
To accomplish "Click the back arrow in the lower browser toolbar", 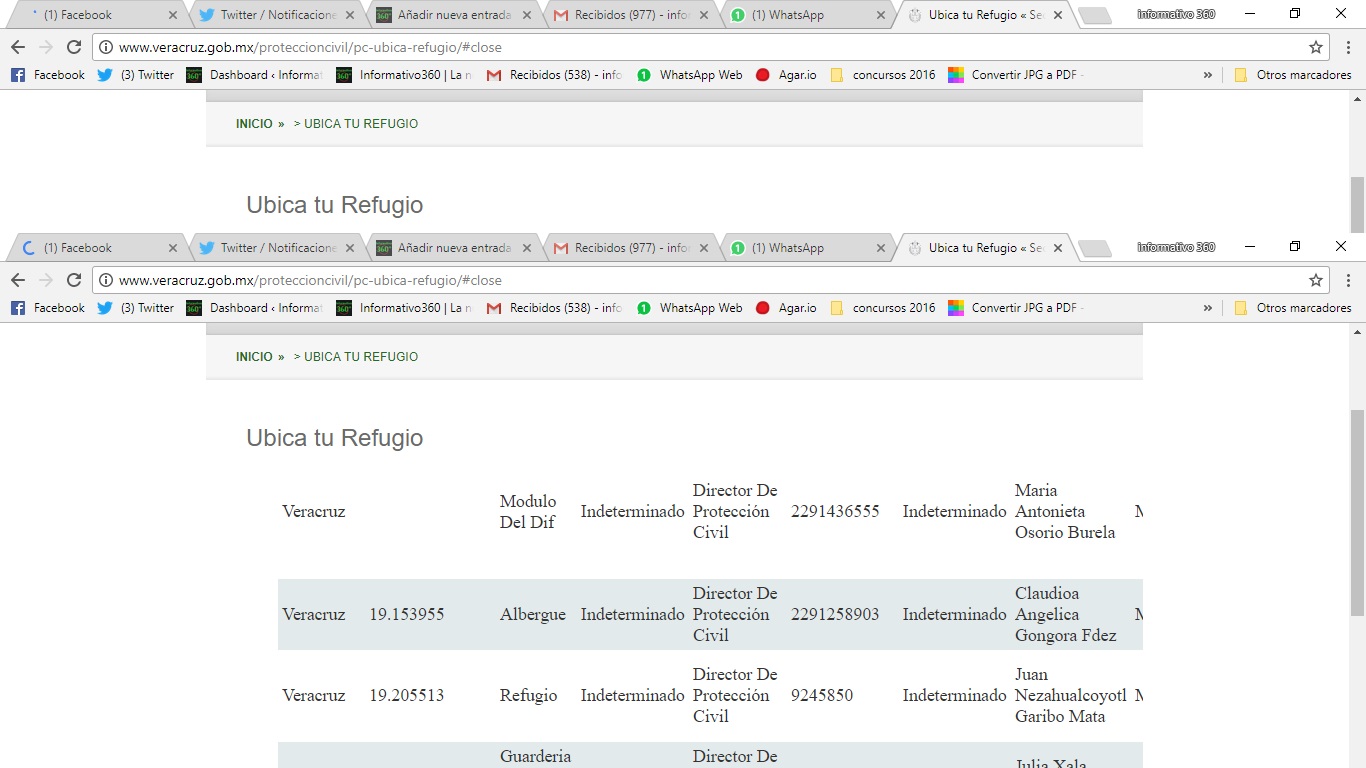I will (18, 281).
